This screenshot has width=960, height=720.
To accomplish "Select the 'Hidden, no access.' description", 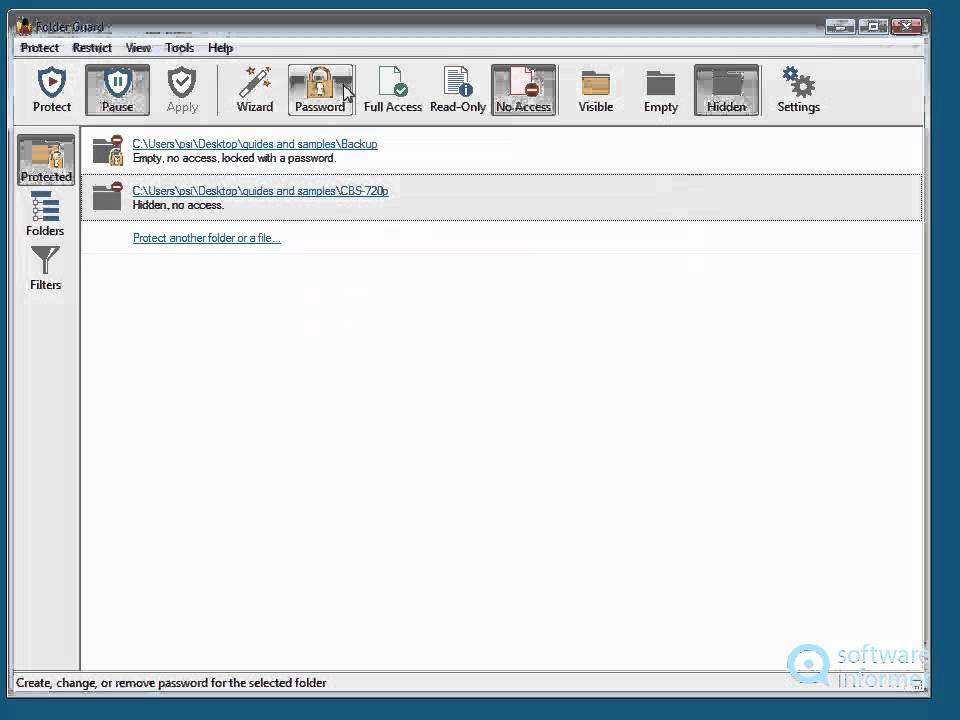I will pyautogui.click(x=178, y=205).
